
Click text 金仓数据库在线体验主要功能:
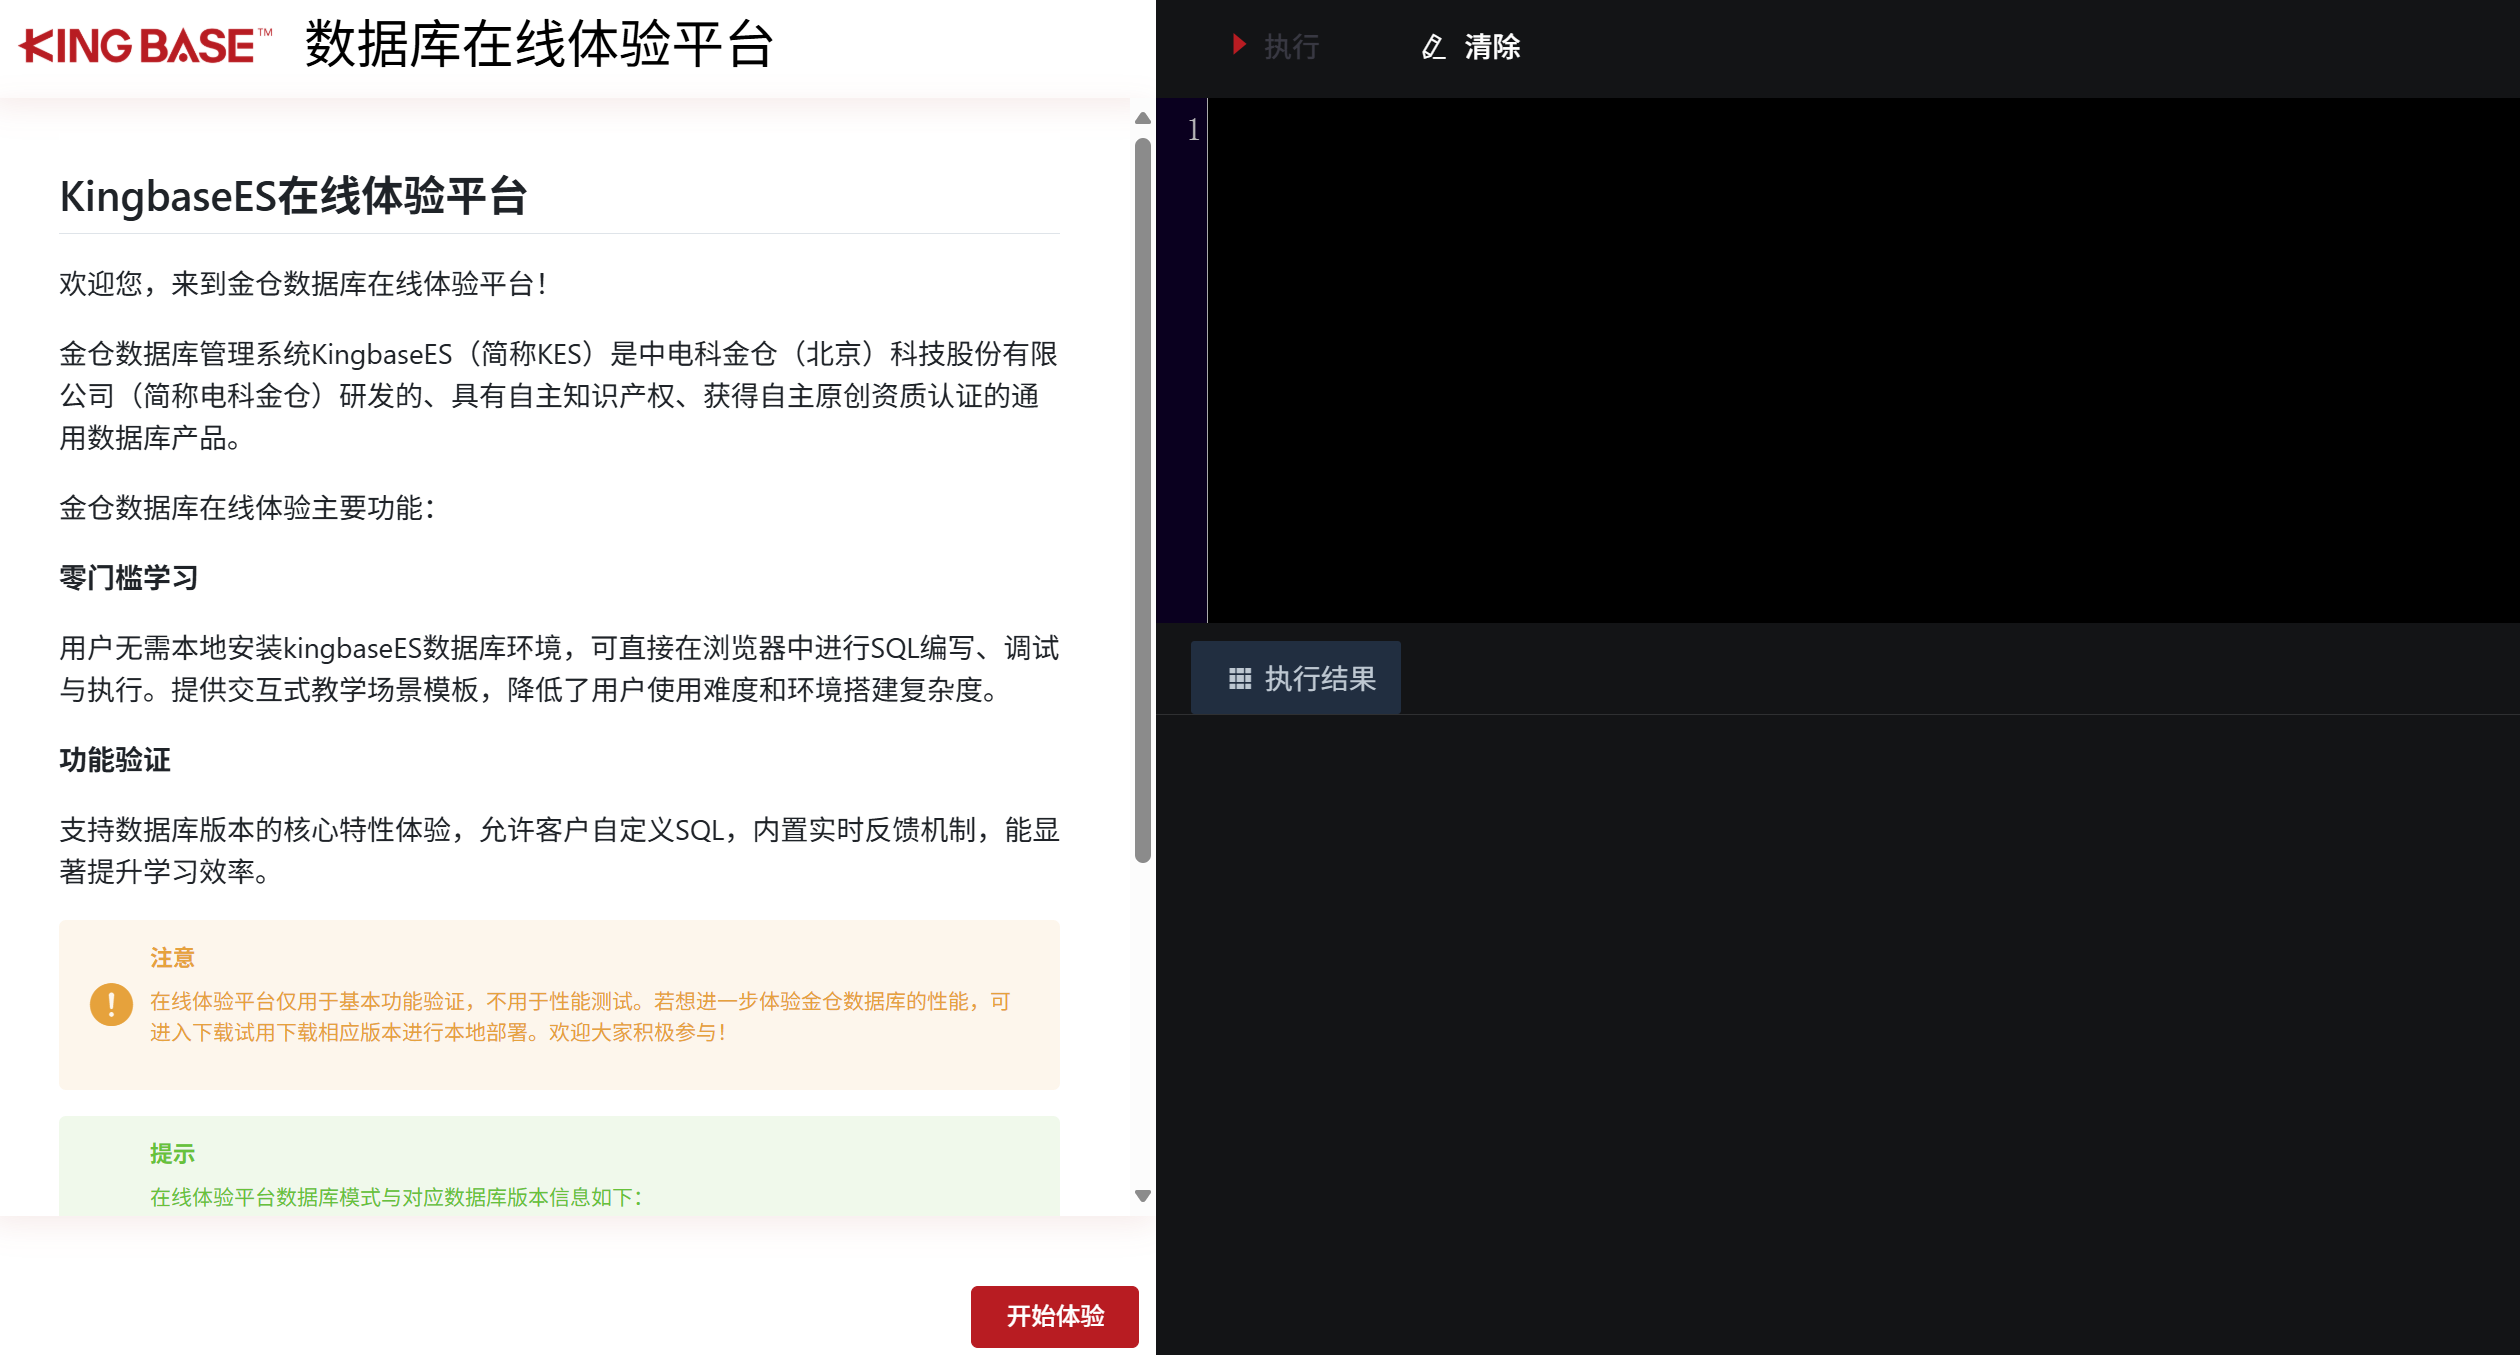pyautogui.click(x=247, y=508)
